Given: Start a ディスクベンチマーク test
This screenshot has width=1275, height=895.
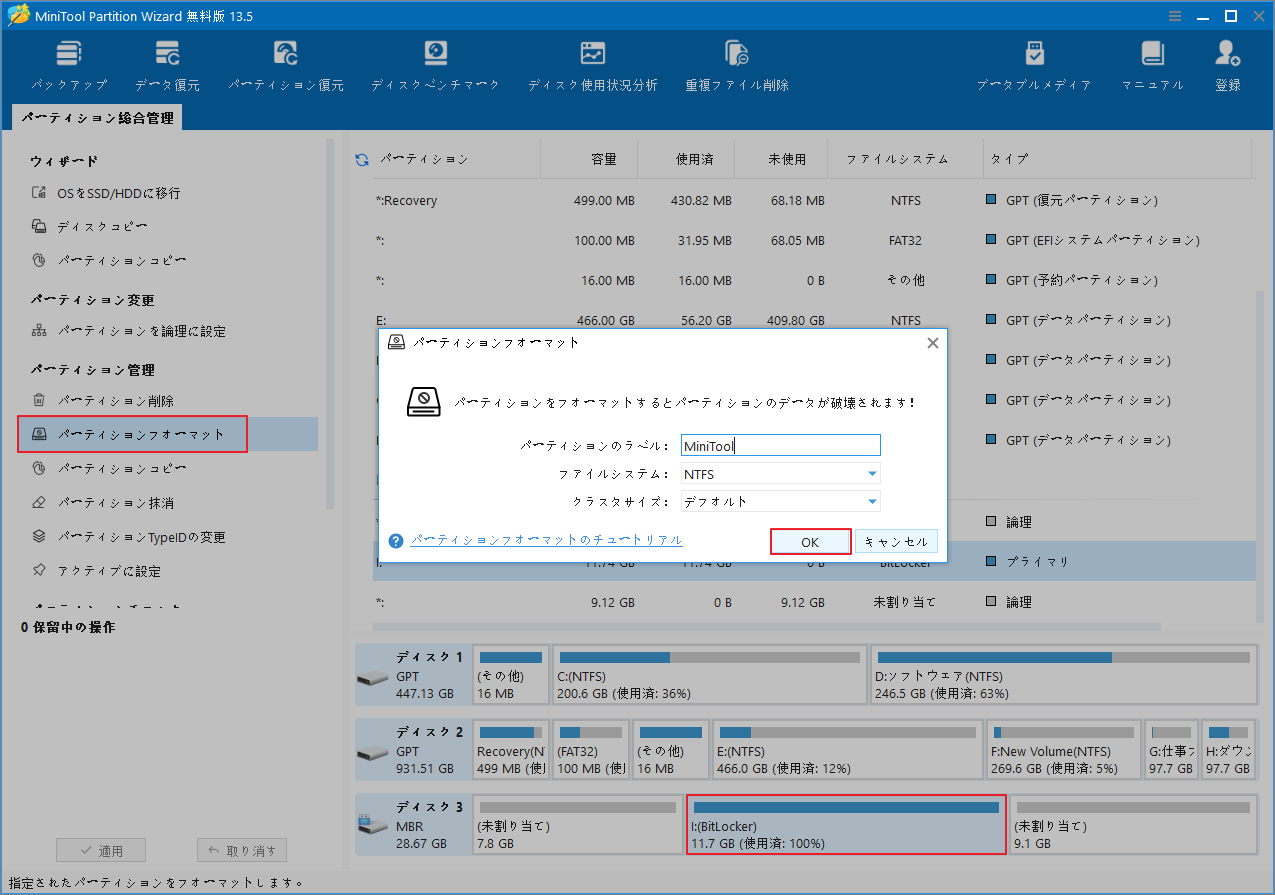Looking at the screenshot, I should (433, 63).
